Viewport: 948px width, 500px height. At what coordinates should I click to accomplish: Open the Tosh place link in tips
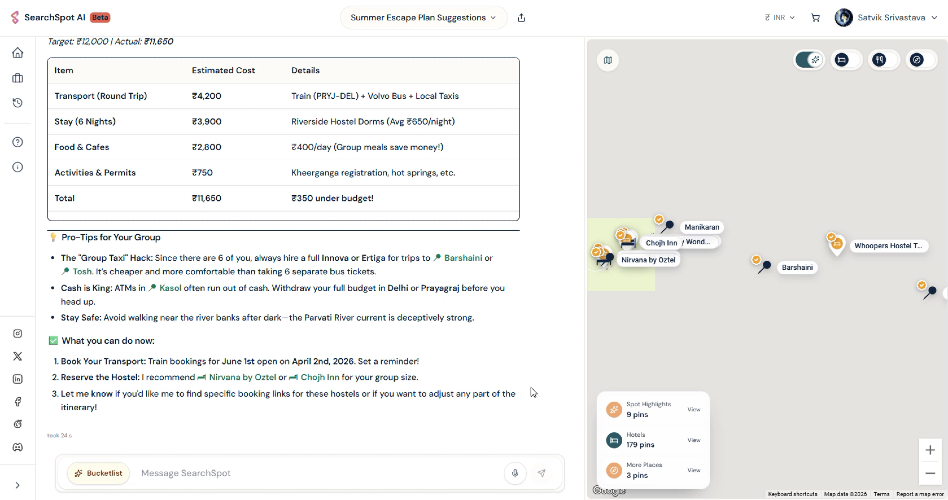(77, 271)
